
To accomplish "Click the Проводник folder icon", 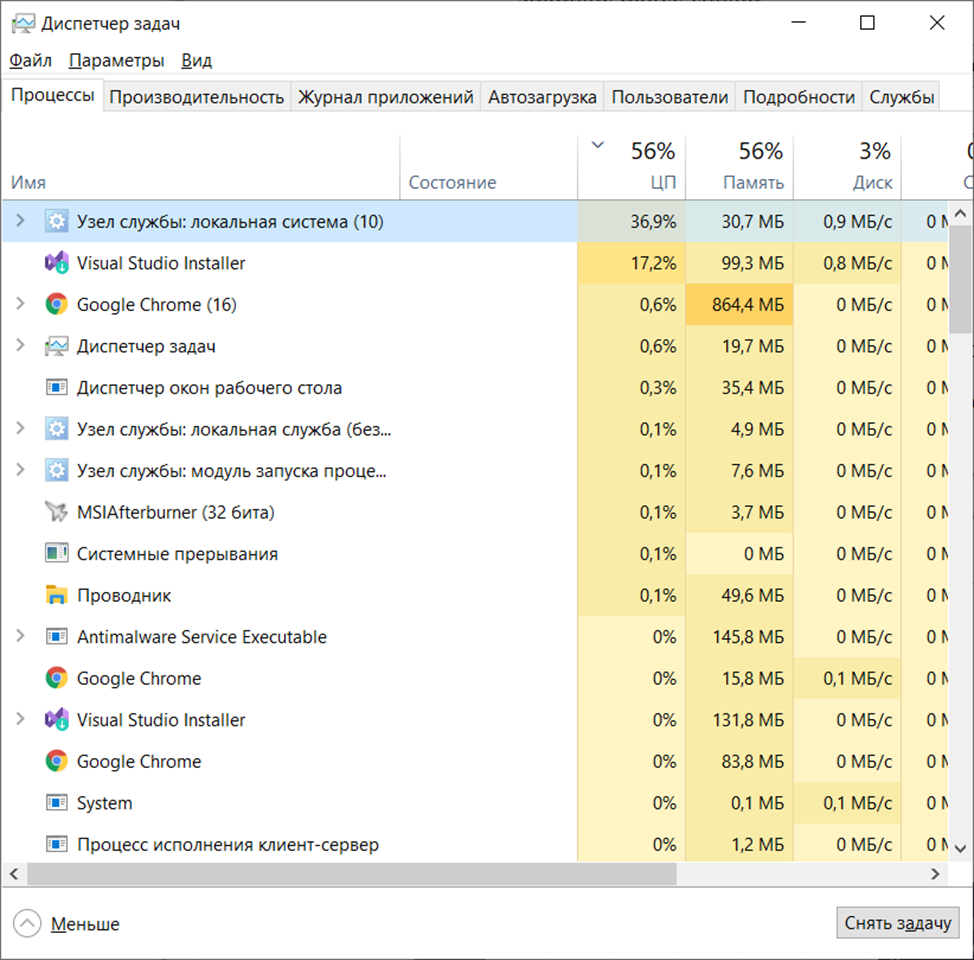I will click(55, 595).
